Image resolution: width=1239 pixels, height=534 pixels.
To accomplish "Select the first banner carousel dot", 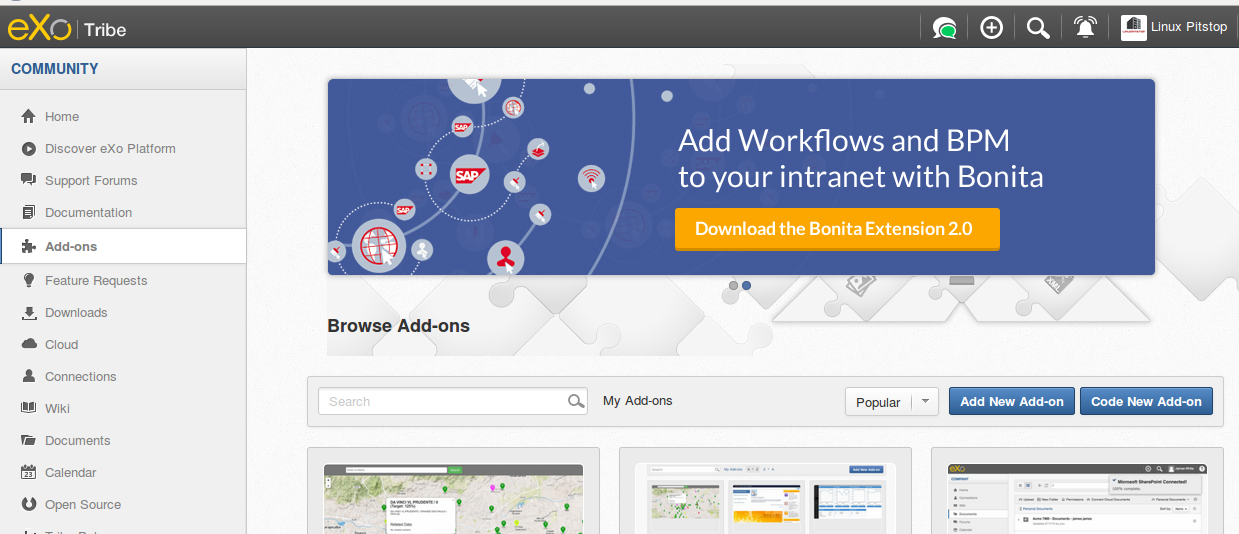I will pos(733,285).
